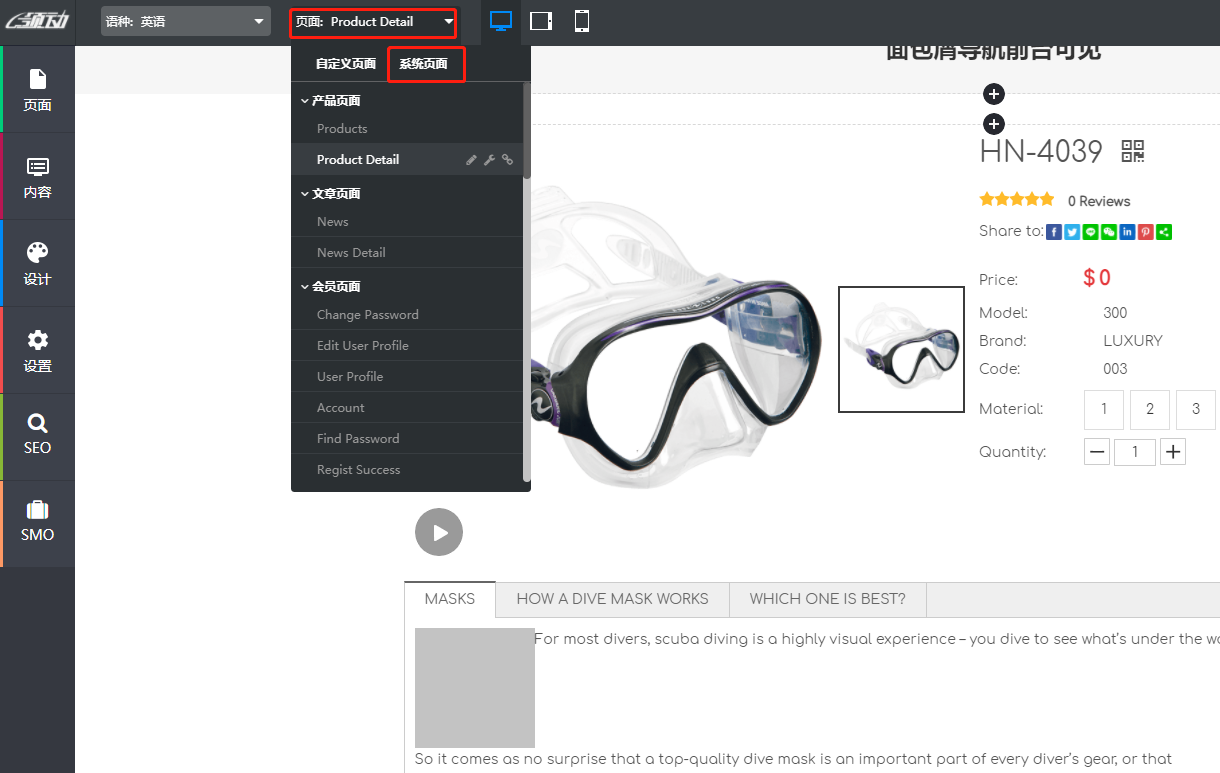Click the HN-4039 product title
The image size is (1220, 773).
coord(1041,152)
